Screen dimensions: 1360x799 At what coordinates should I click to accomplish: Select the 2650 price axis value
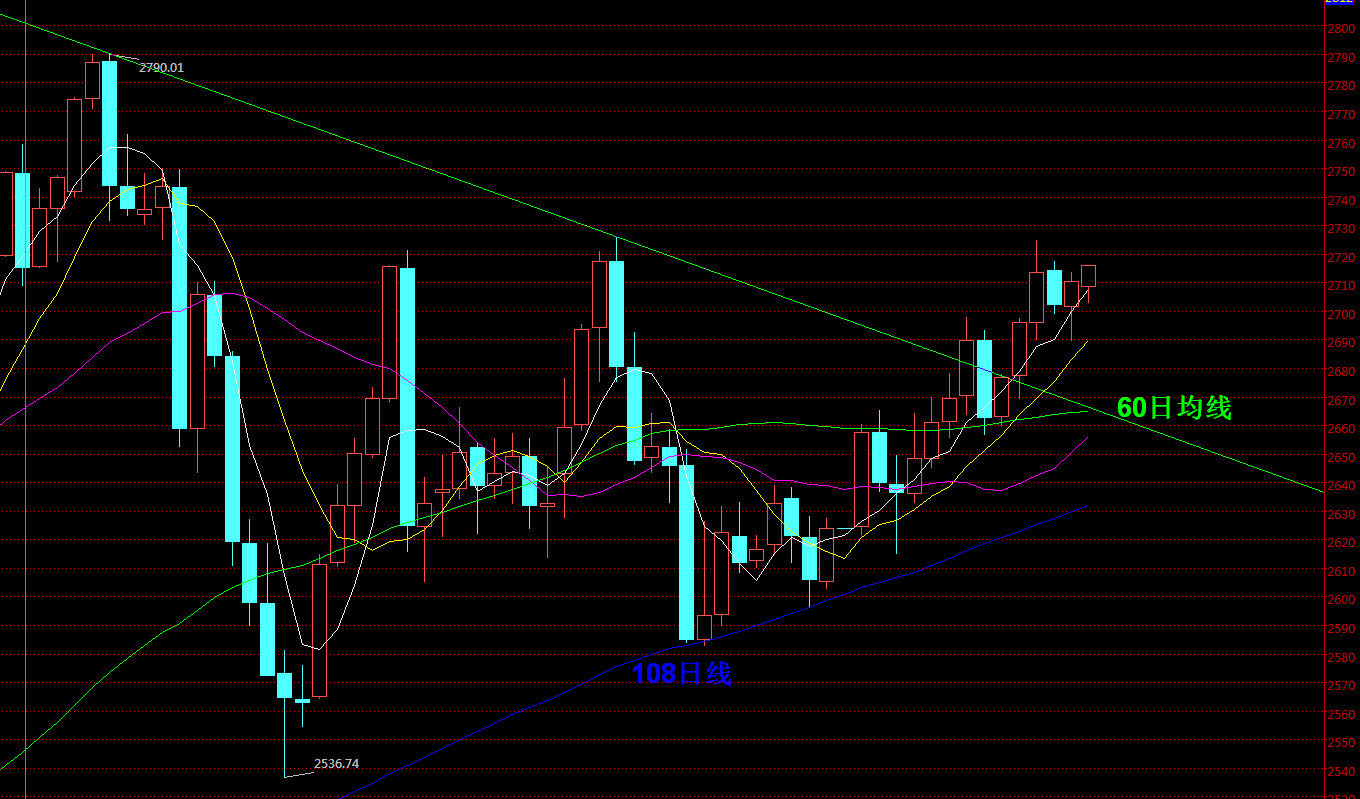[x=1341, y=457]
